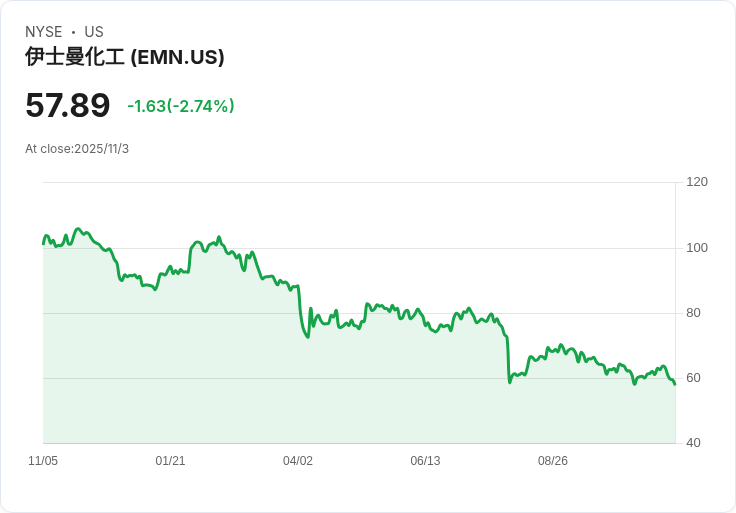The height and width of the screenshot is (513, 736).
Task: Click the US market label
Action: [x=94, y=32]
